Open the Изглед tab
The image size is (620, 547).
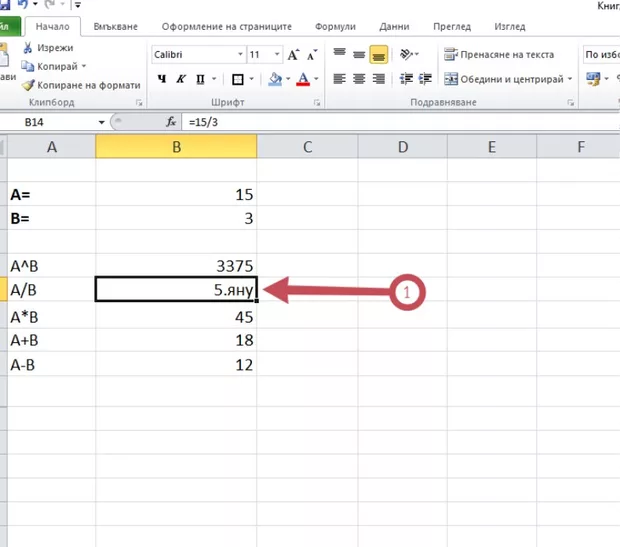click(510, 26)
